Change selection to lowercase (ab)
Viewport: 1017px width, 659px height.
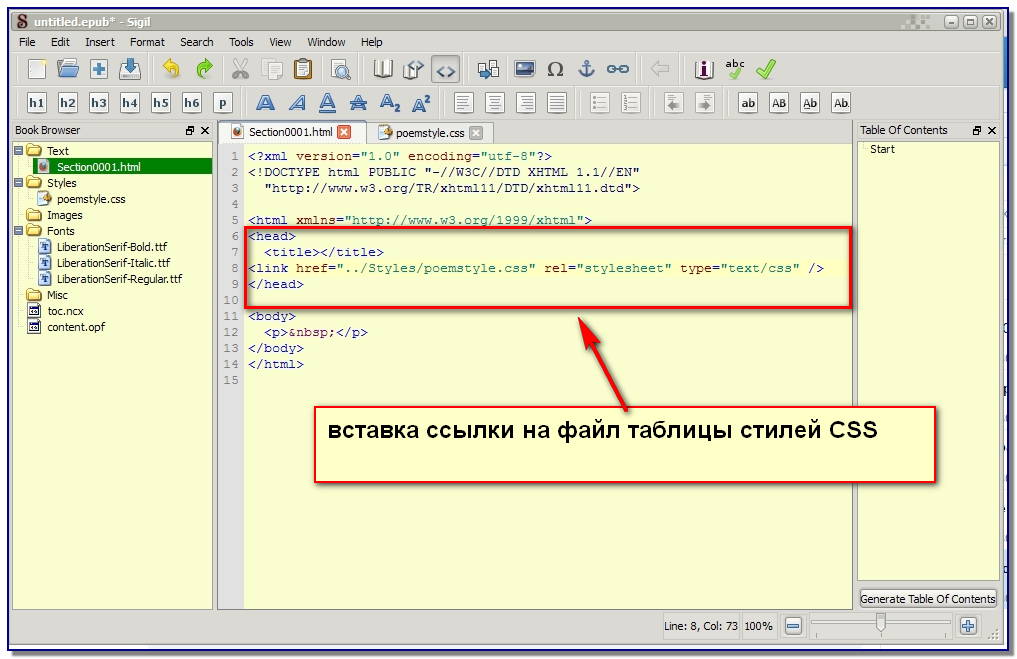point(748,102)
